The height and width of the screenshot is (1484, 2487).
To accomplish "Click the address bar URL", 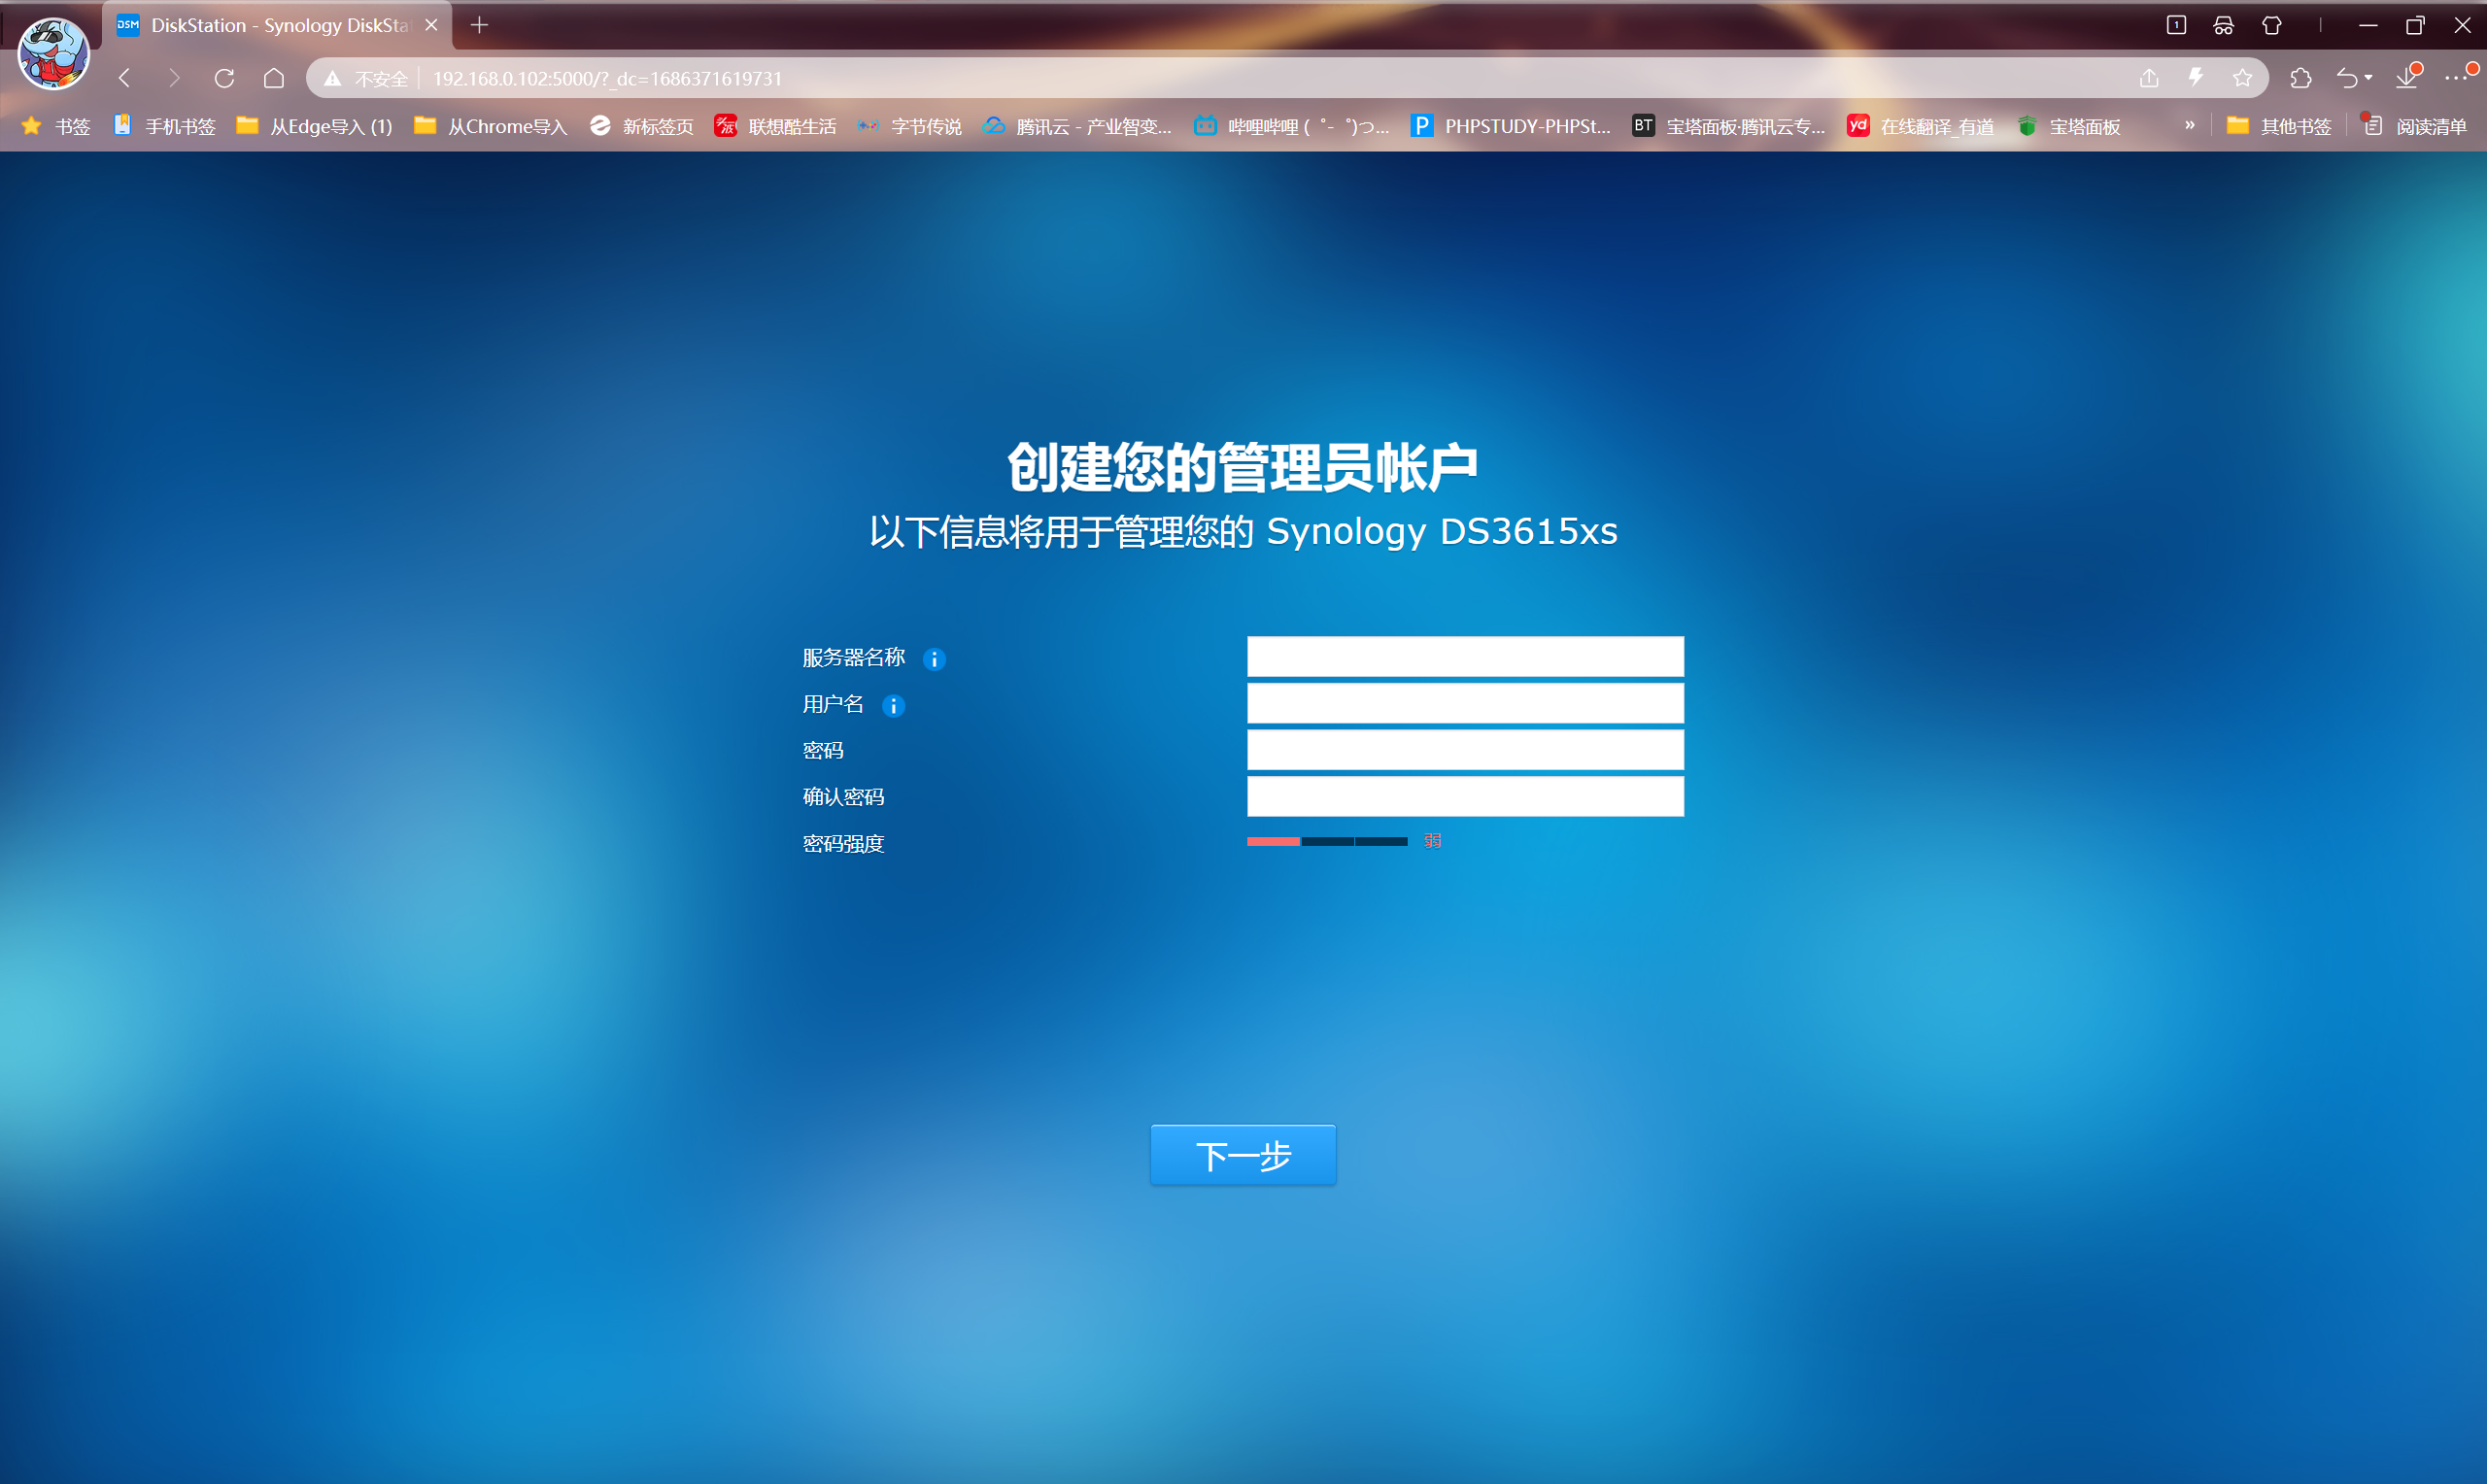I will [607, 78].
